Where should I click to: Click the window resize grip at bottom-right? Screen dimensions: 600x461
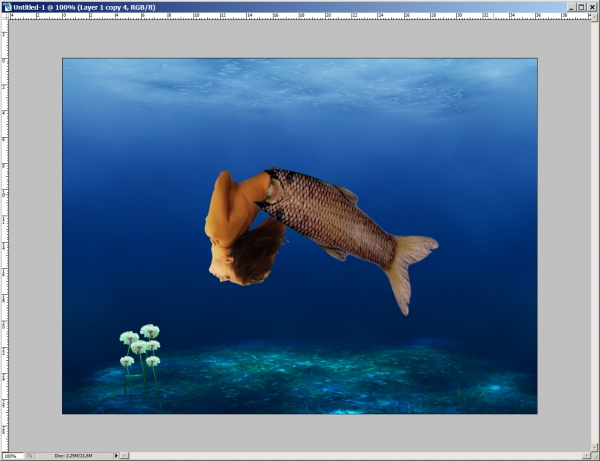pyautogui.click(x=594, y=456)
